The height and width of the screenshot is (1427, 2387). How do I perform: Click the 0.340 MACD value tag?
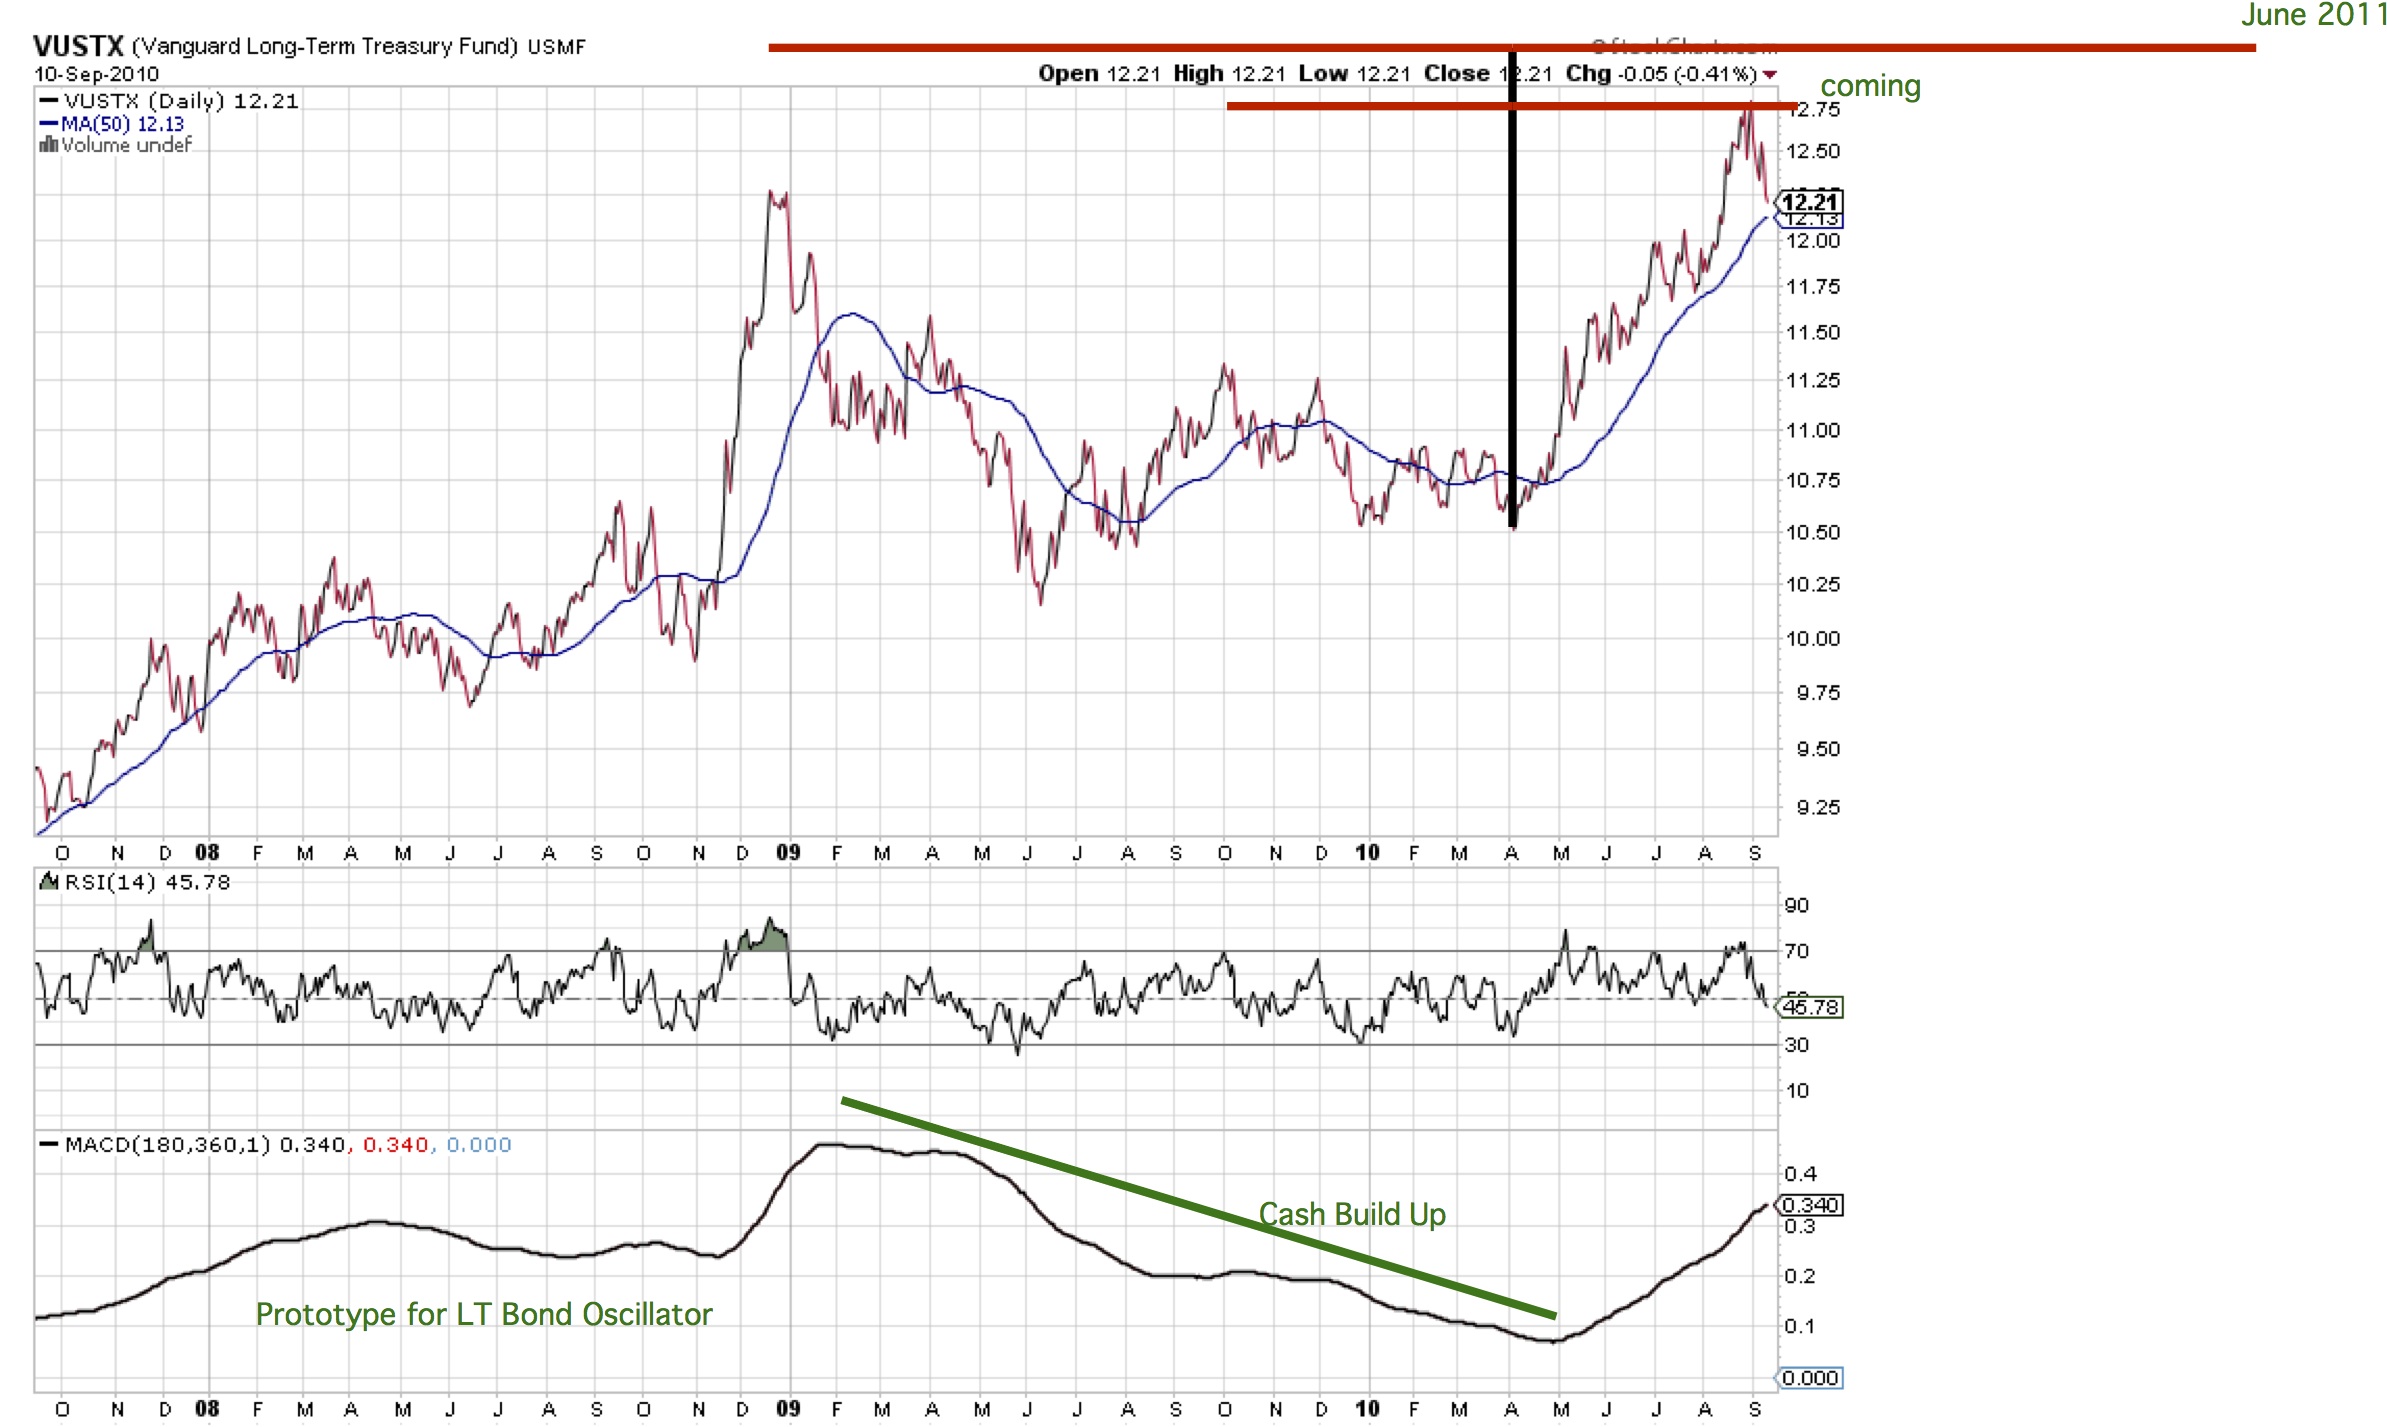coord(1811,1205)
